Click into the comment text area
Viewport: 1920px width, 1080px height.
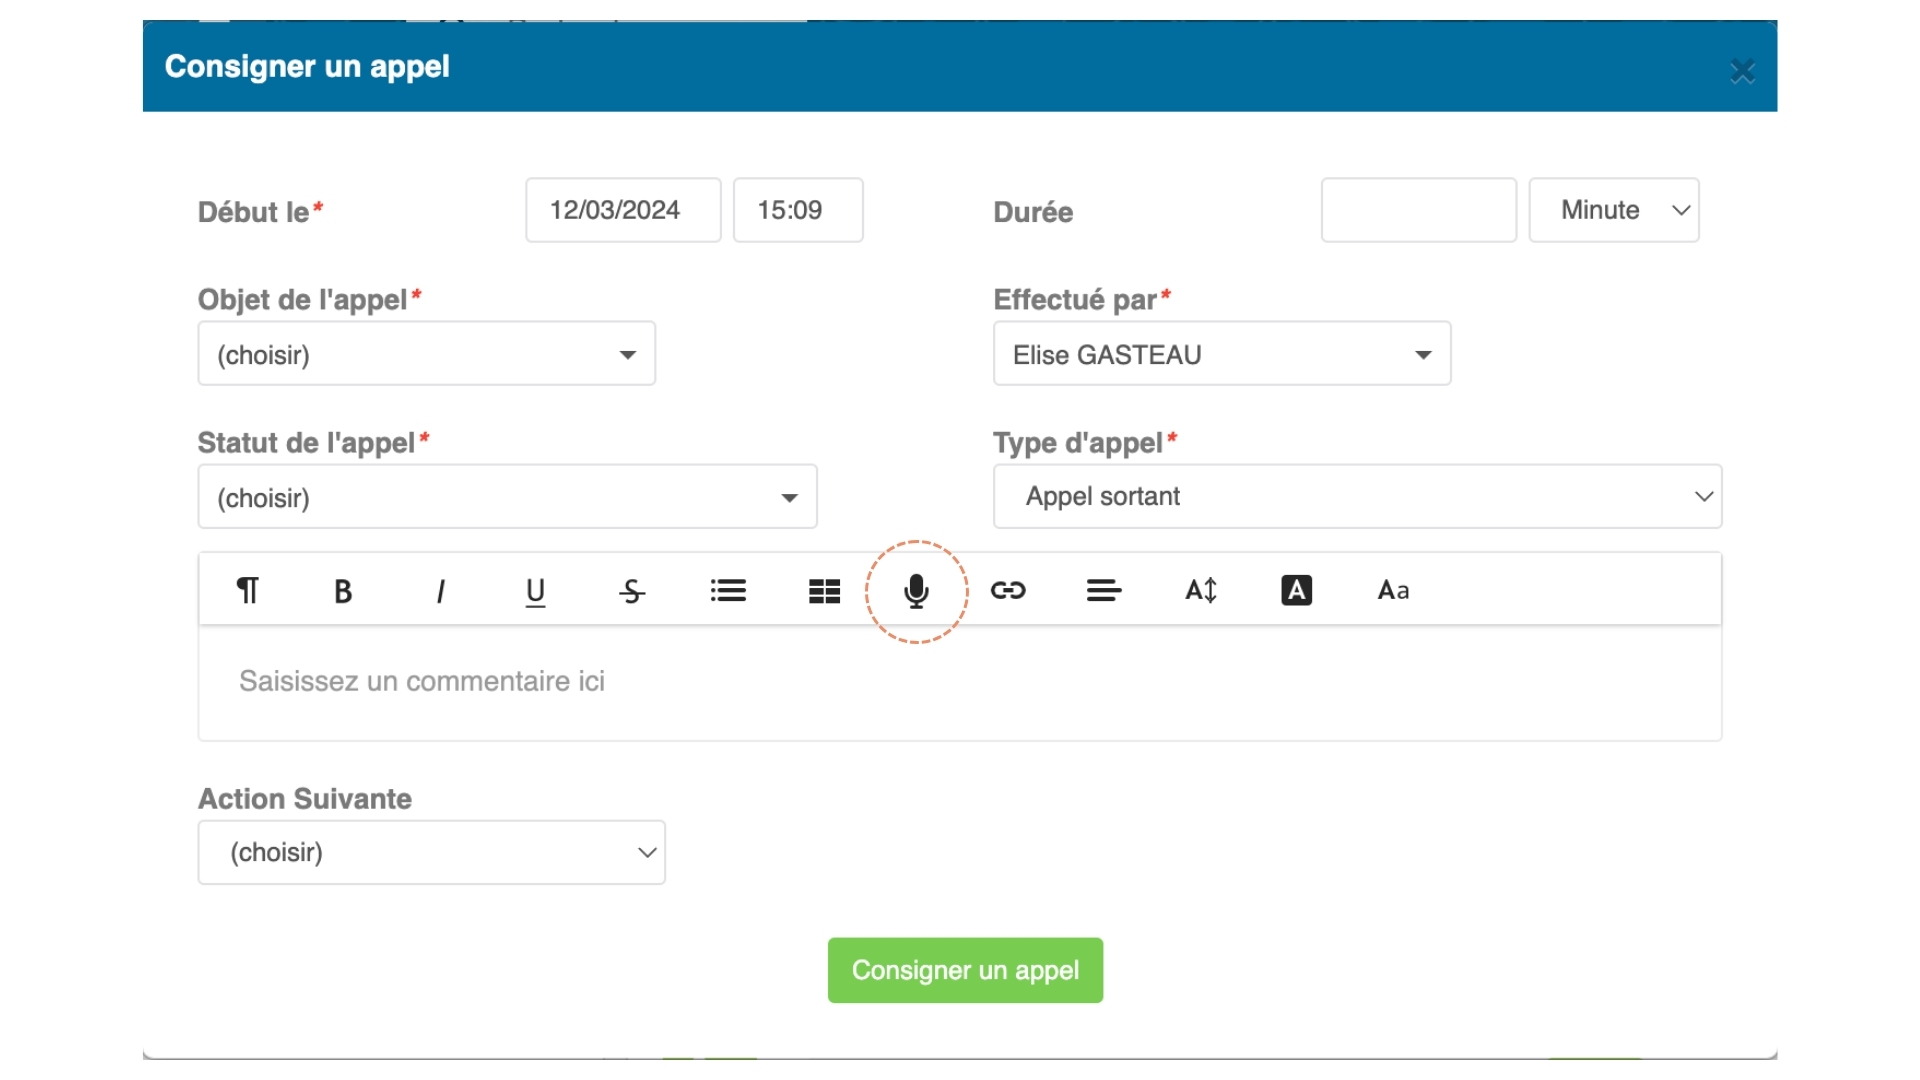pos(960,683)
